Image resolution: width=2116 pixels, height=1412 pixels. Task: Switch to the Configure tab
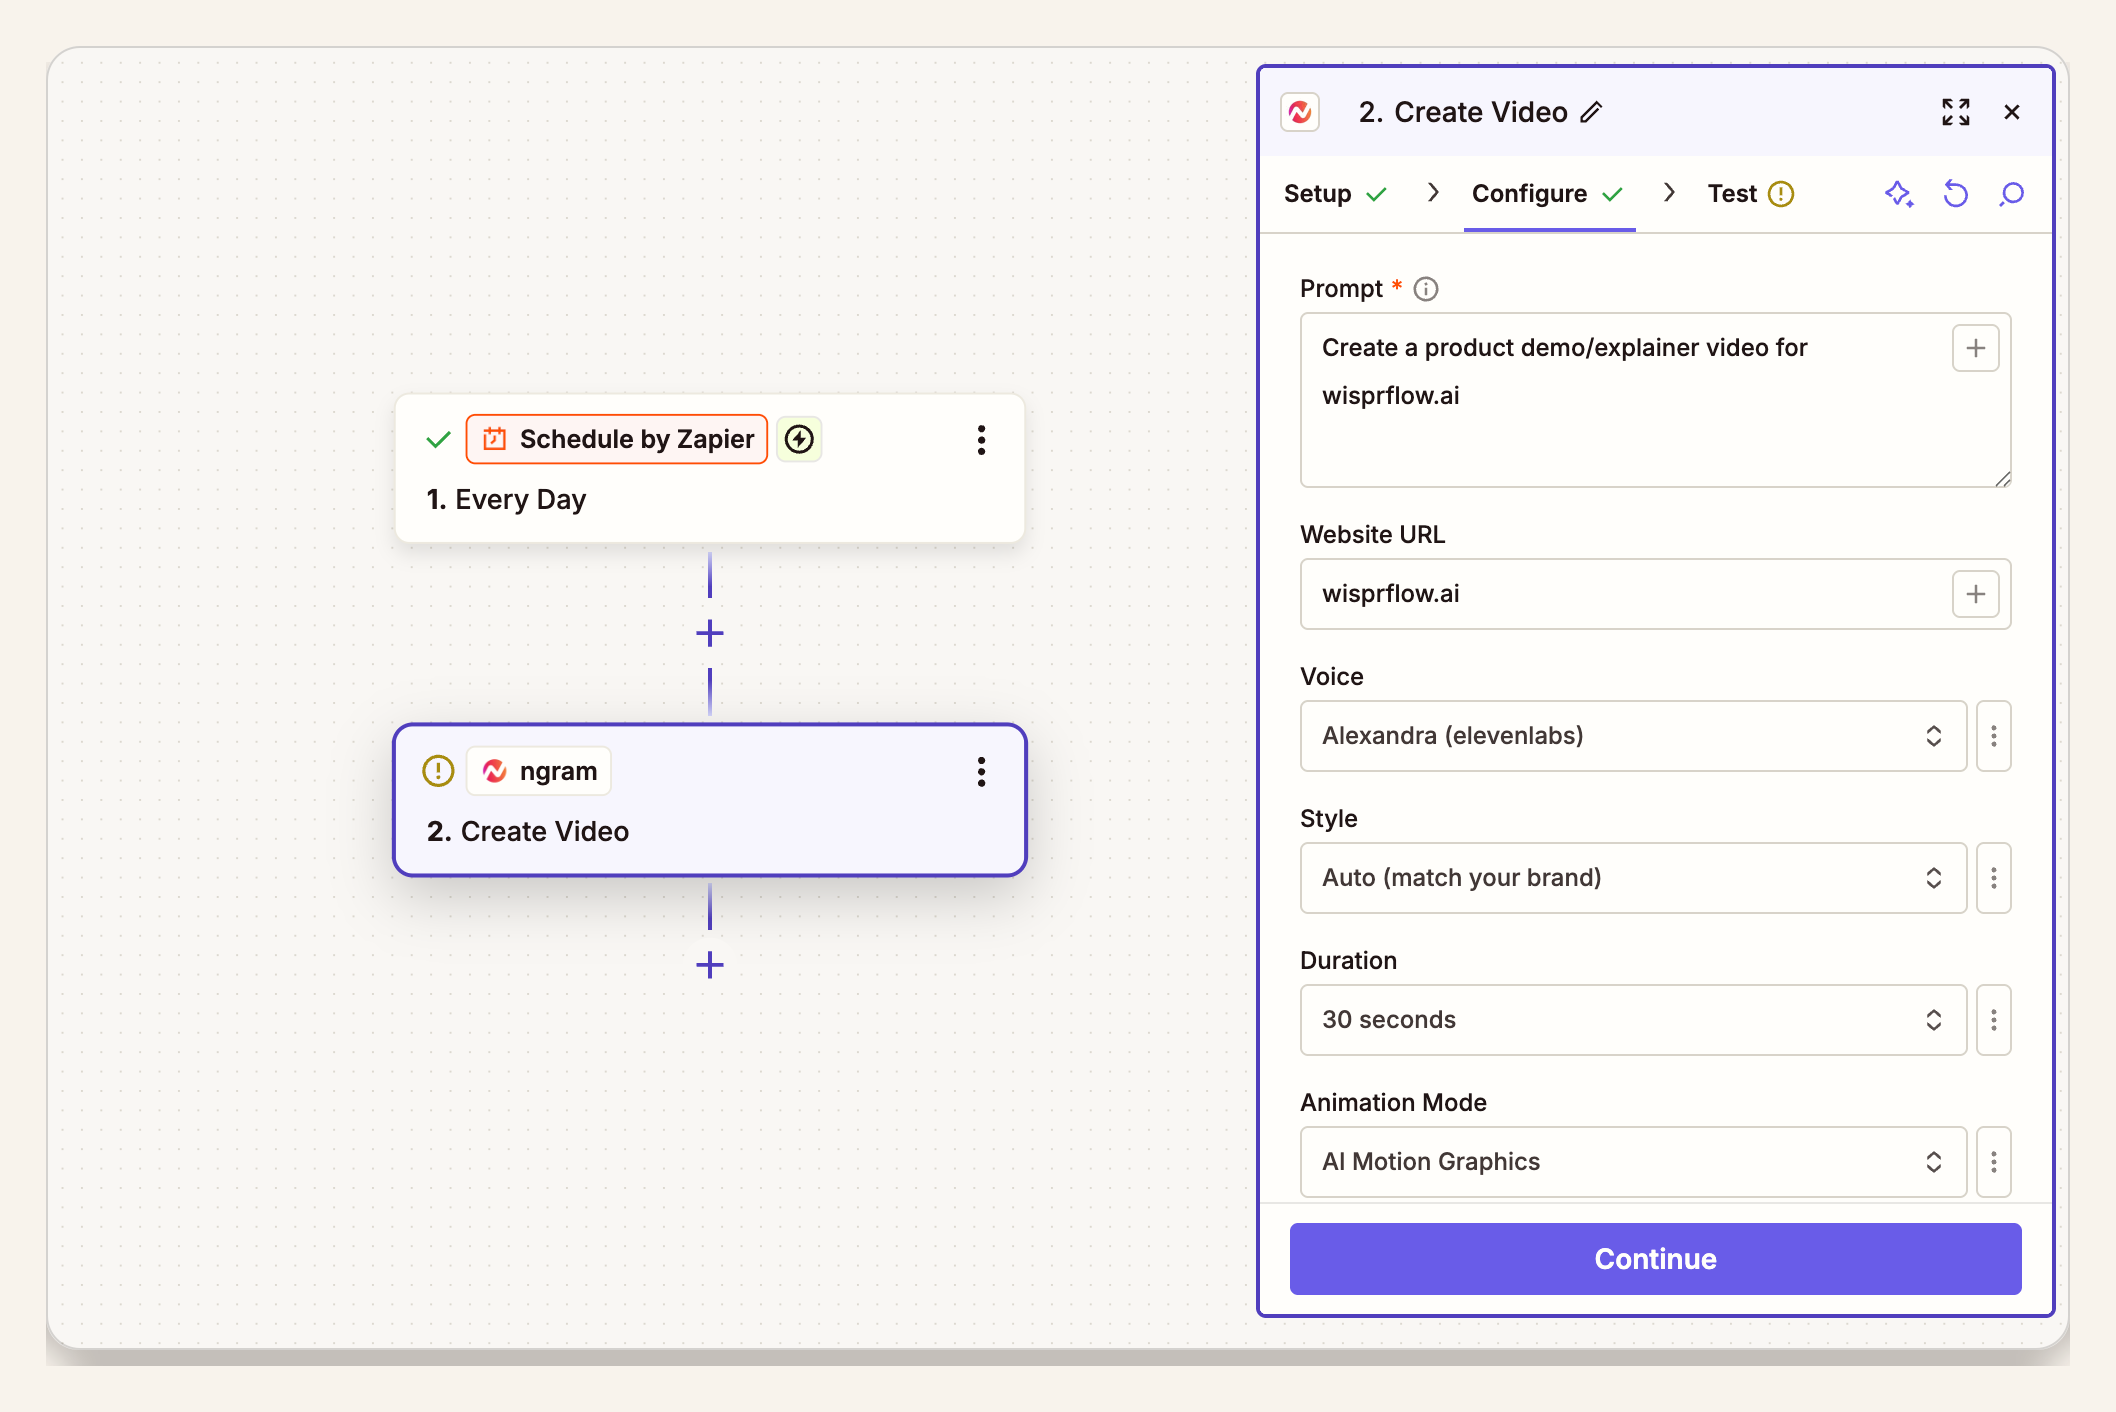pyautogui.click(x=1548, y=194)
